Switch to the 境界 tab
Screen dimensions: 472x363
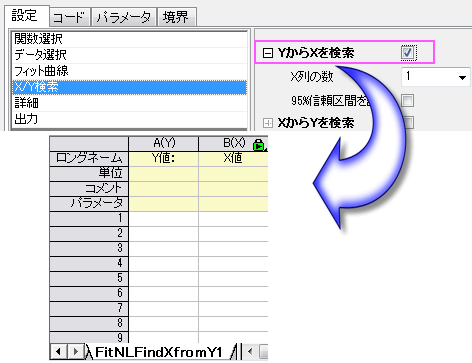(x=176, y=17)
